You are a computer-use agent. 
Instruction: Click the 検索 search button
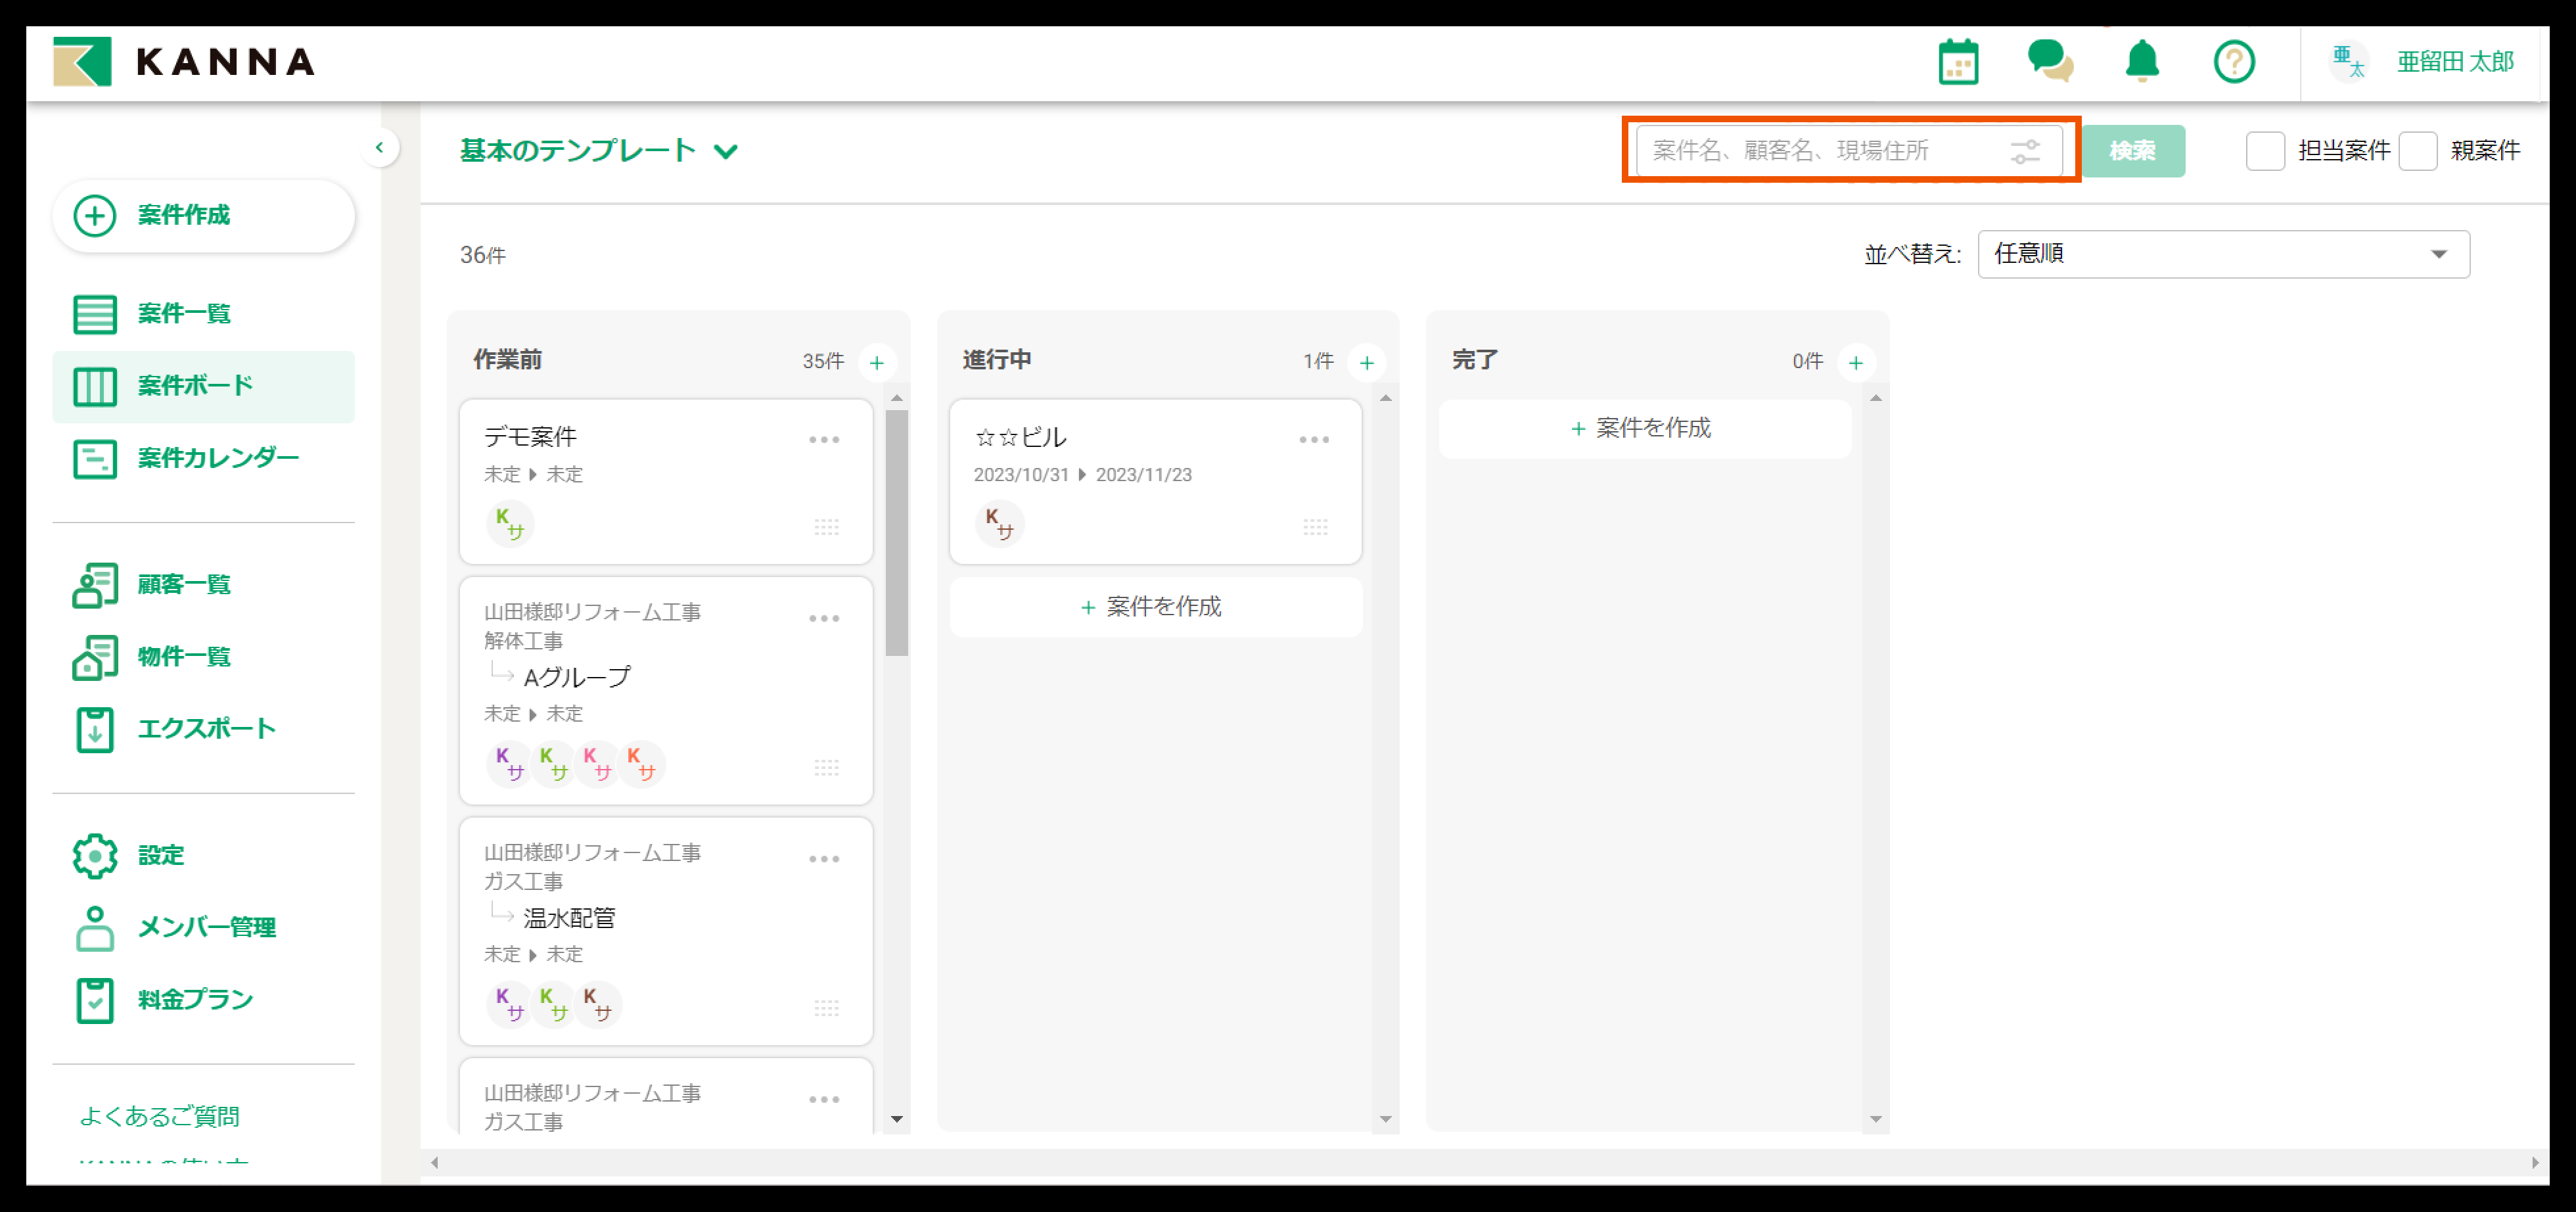point(2132,151)
